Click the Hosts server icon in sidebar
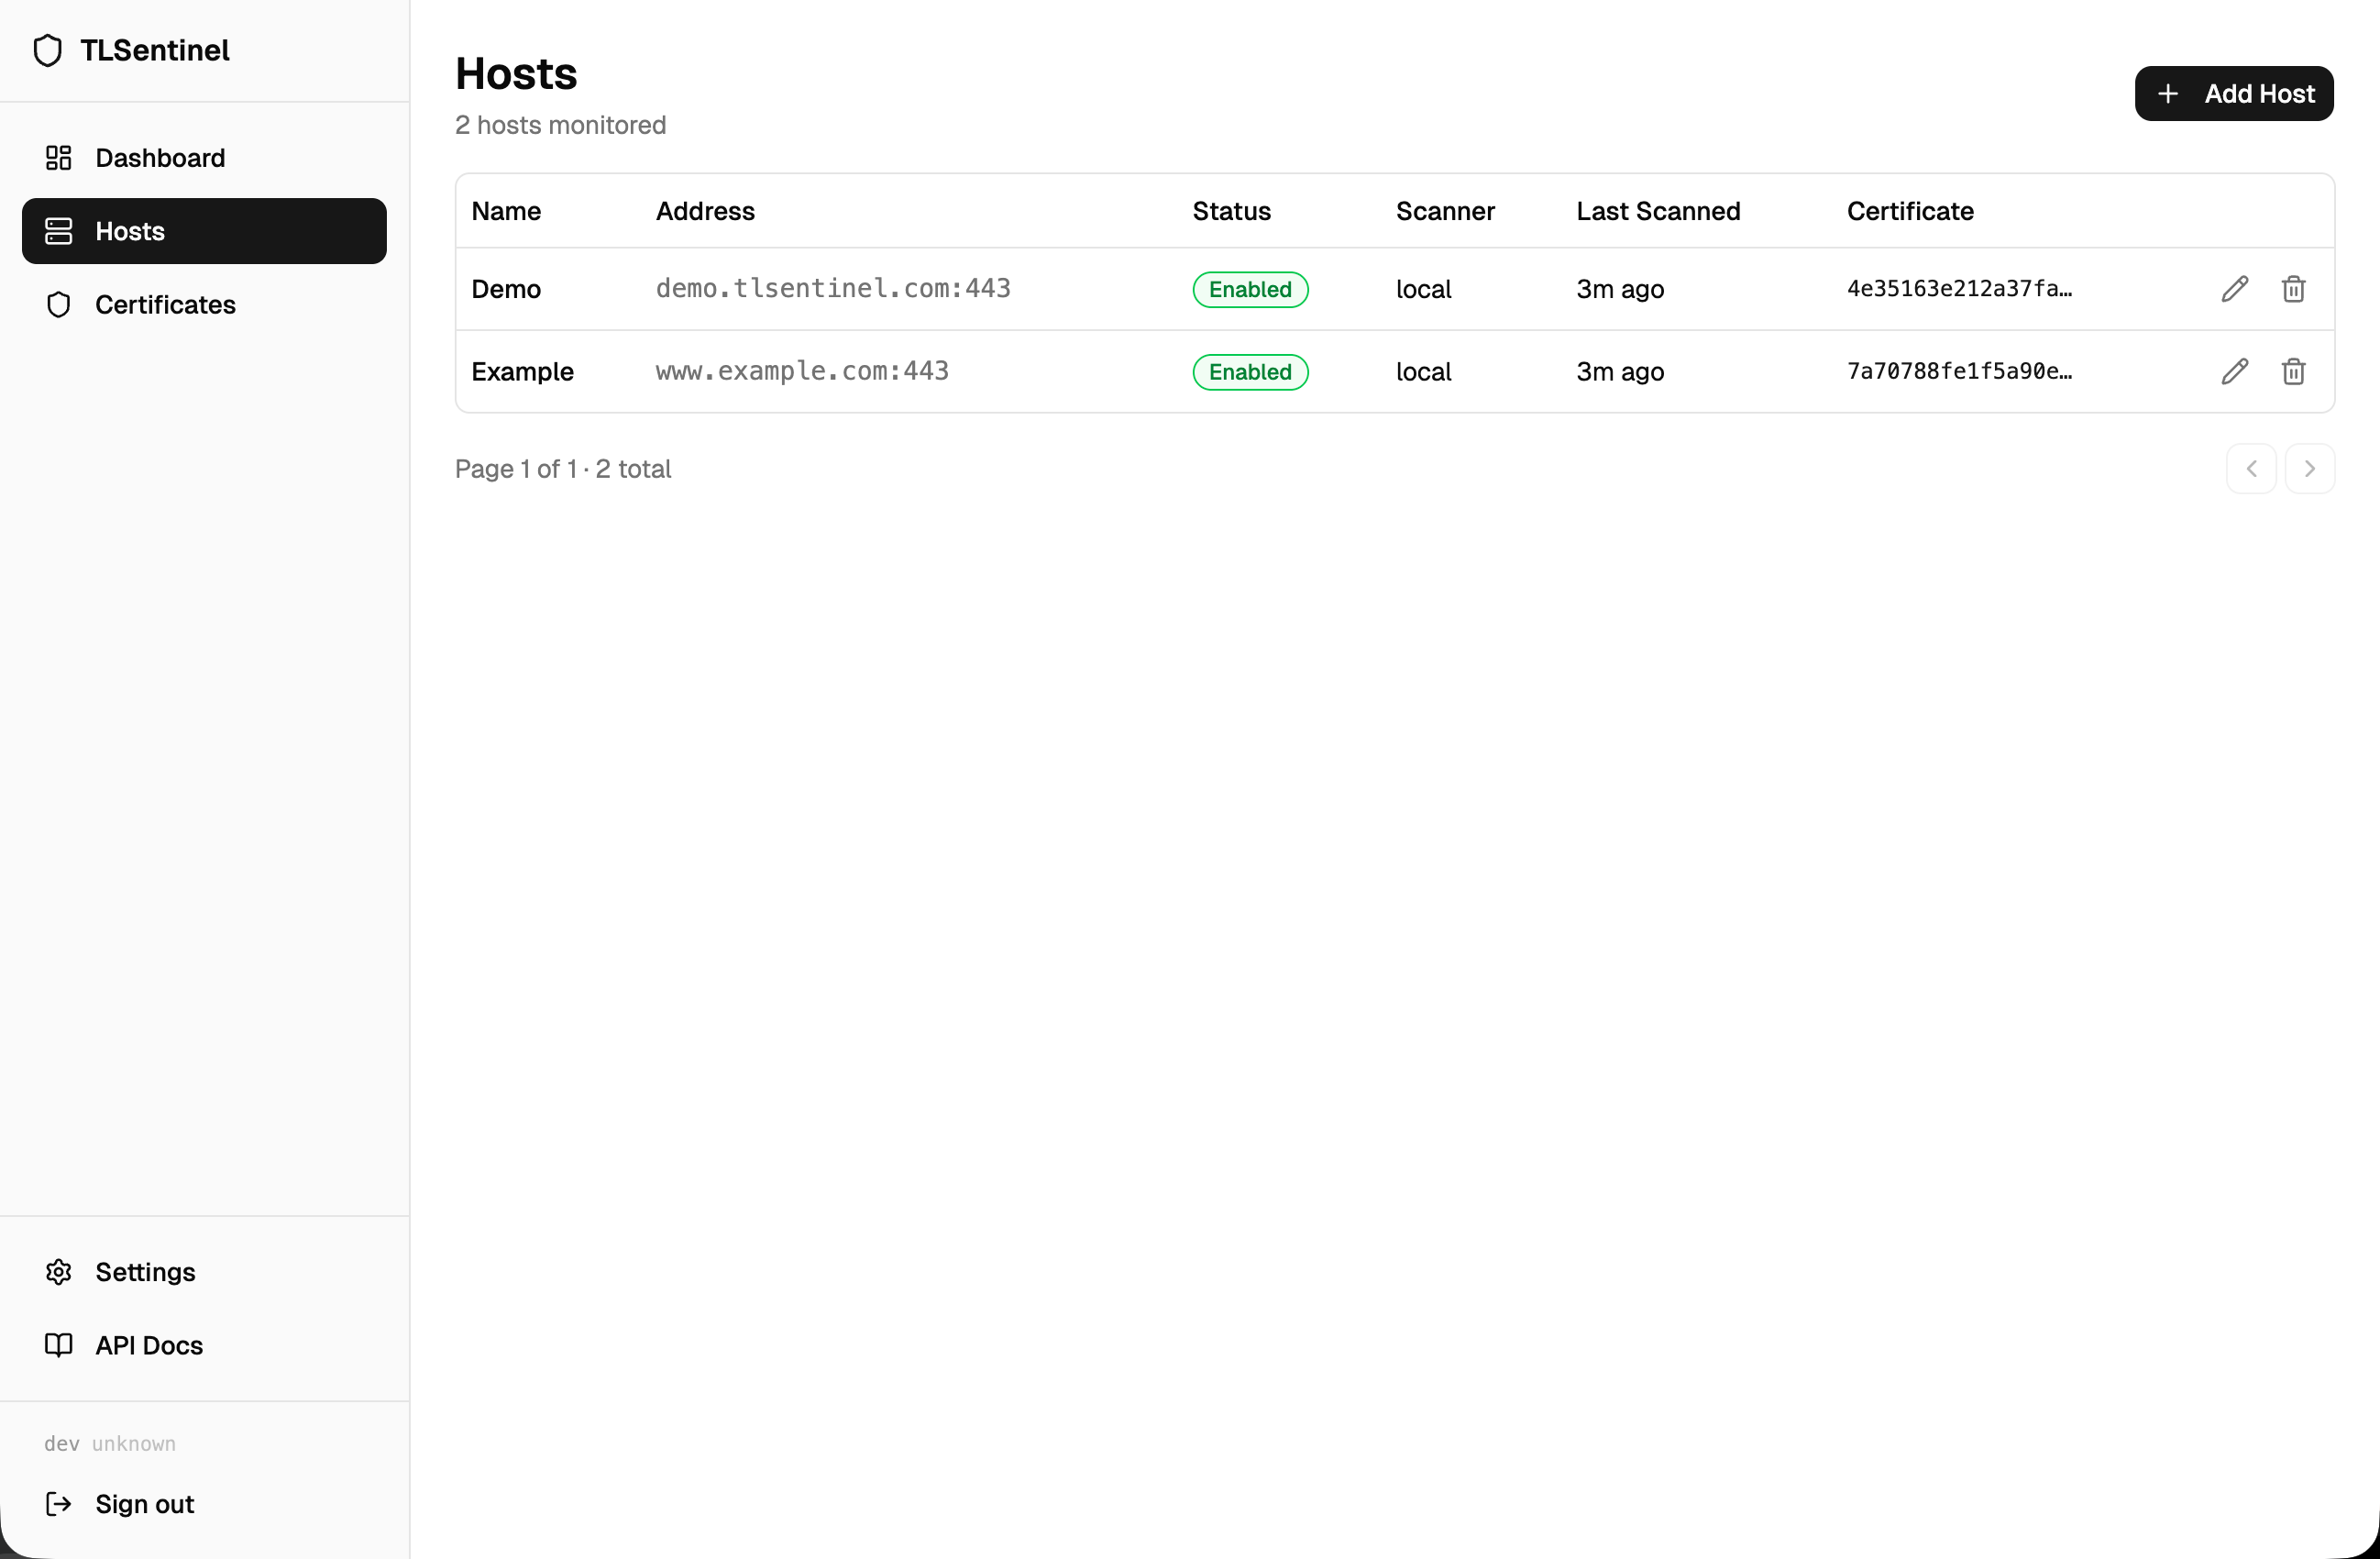The height and width of the screenshot is (1559, 2380). coord(57,231)
